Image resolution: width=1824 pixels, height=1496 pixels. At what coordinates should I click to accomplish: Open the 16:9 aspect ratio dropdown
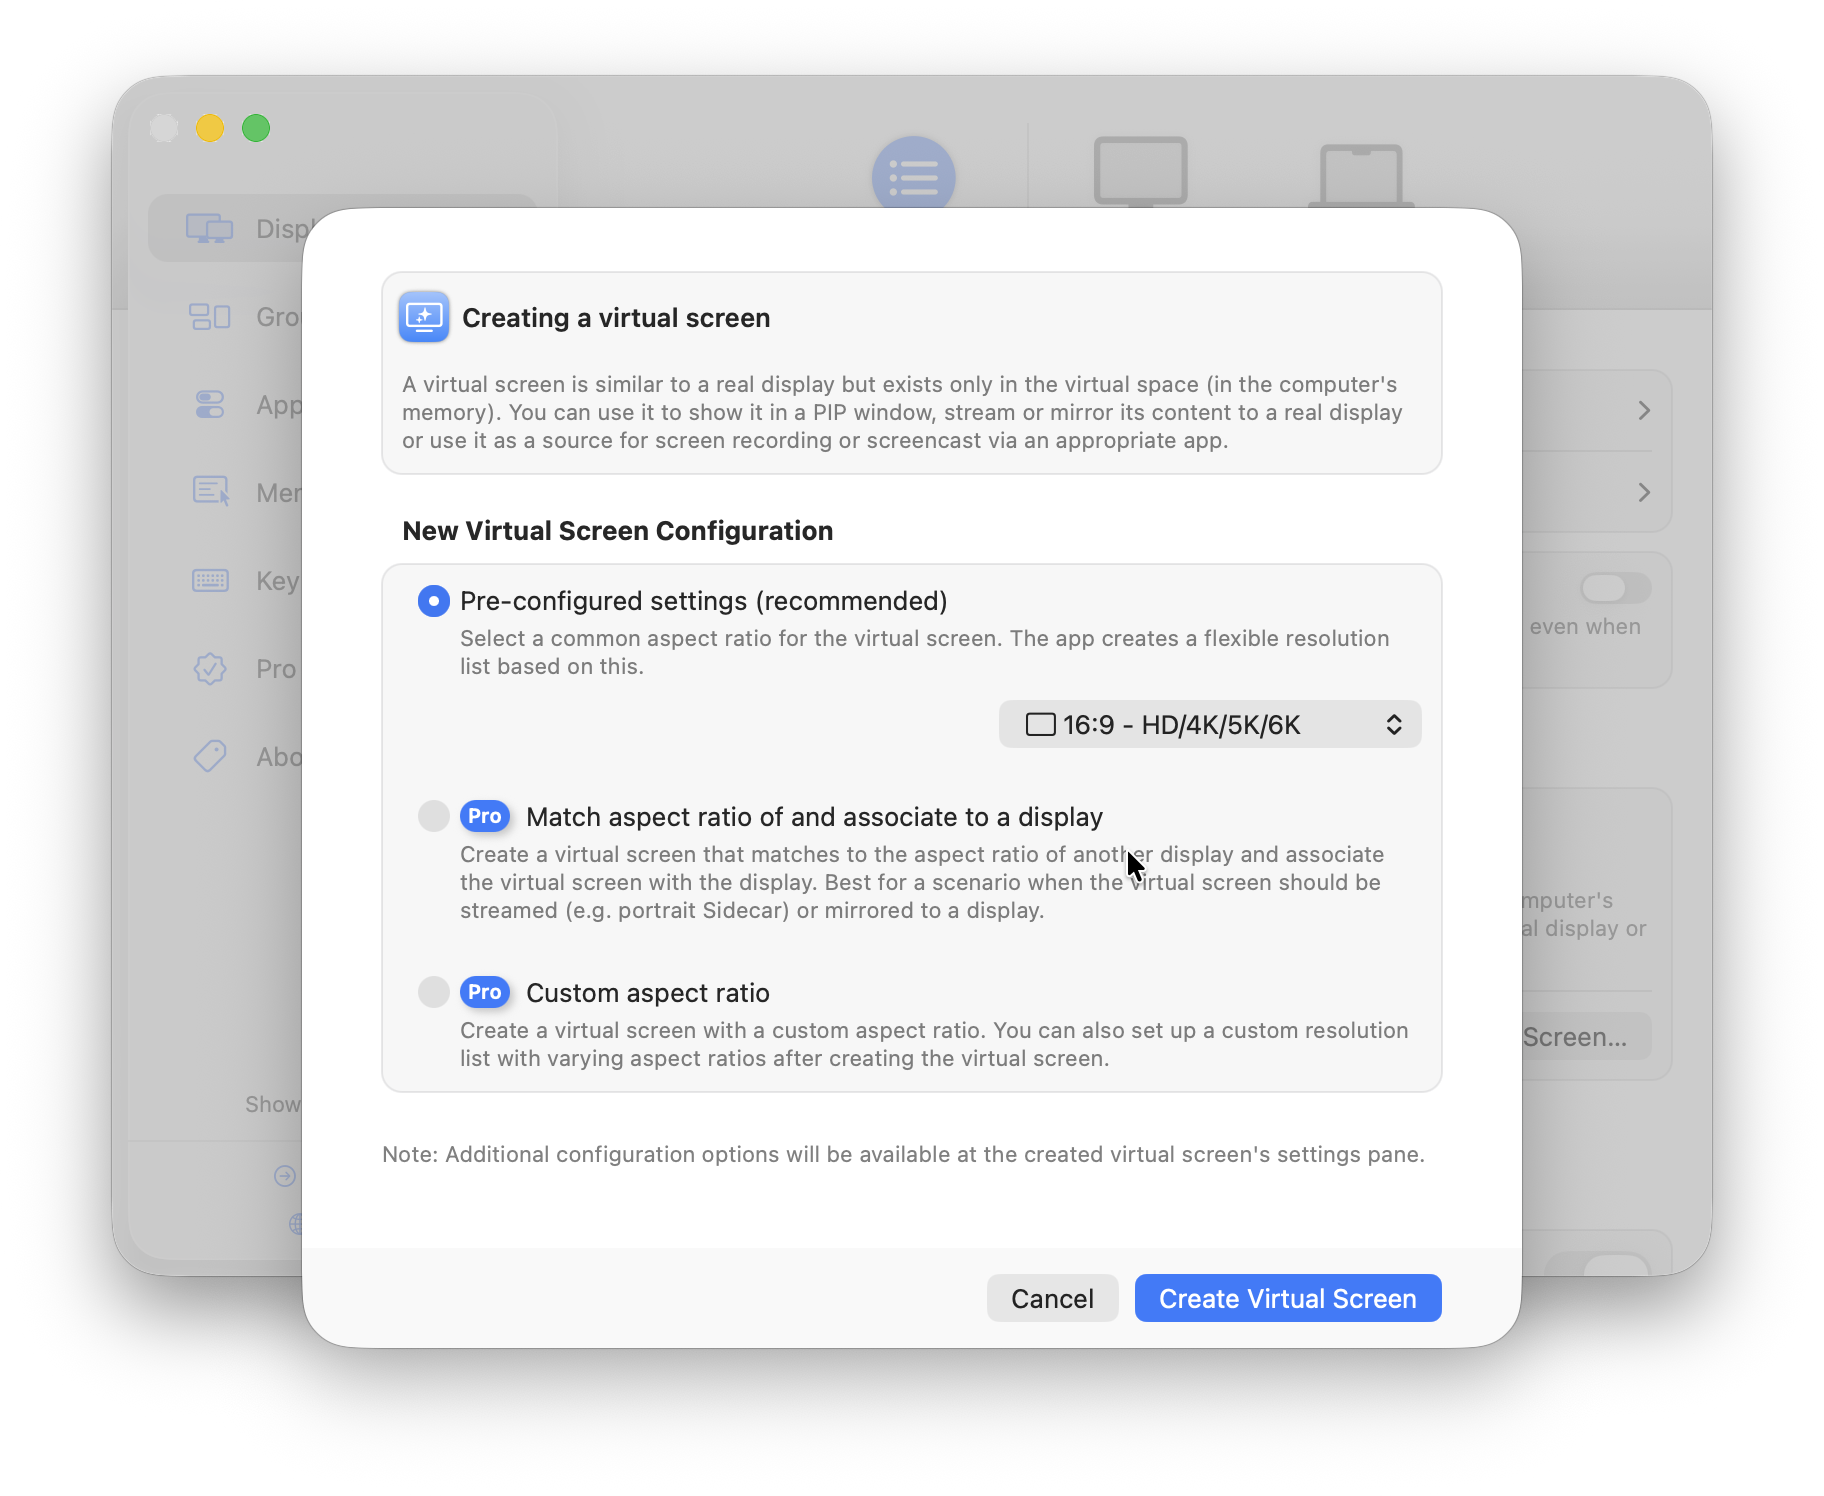[x=1210, y=724]
